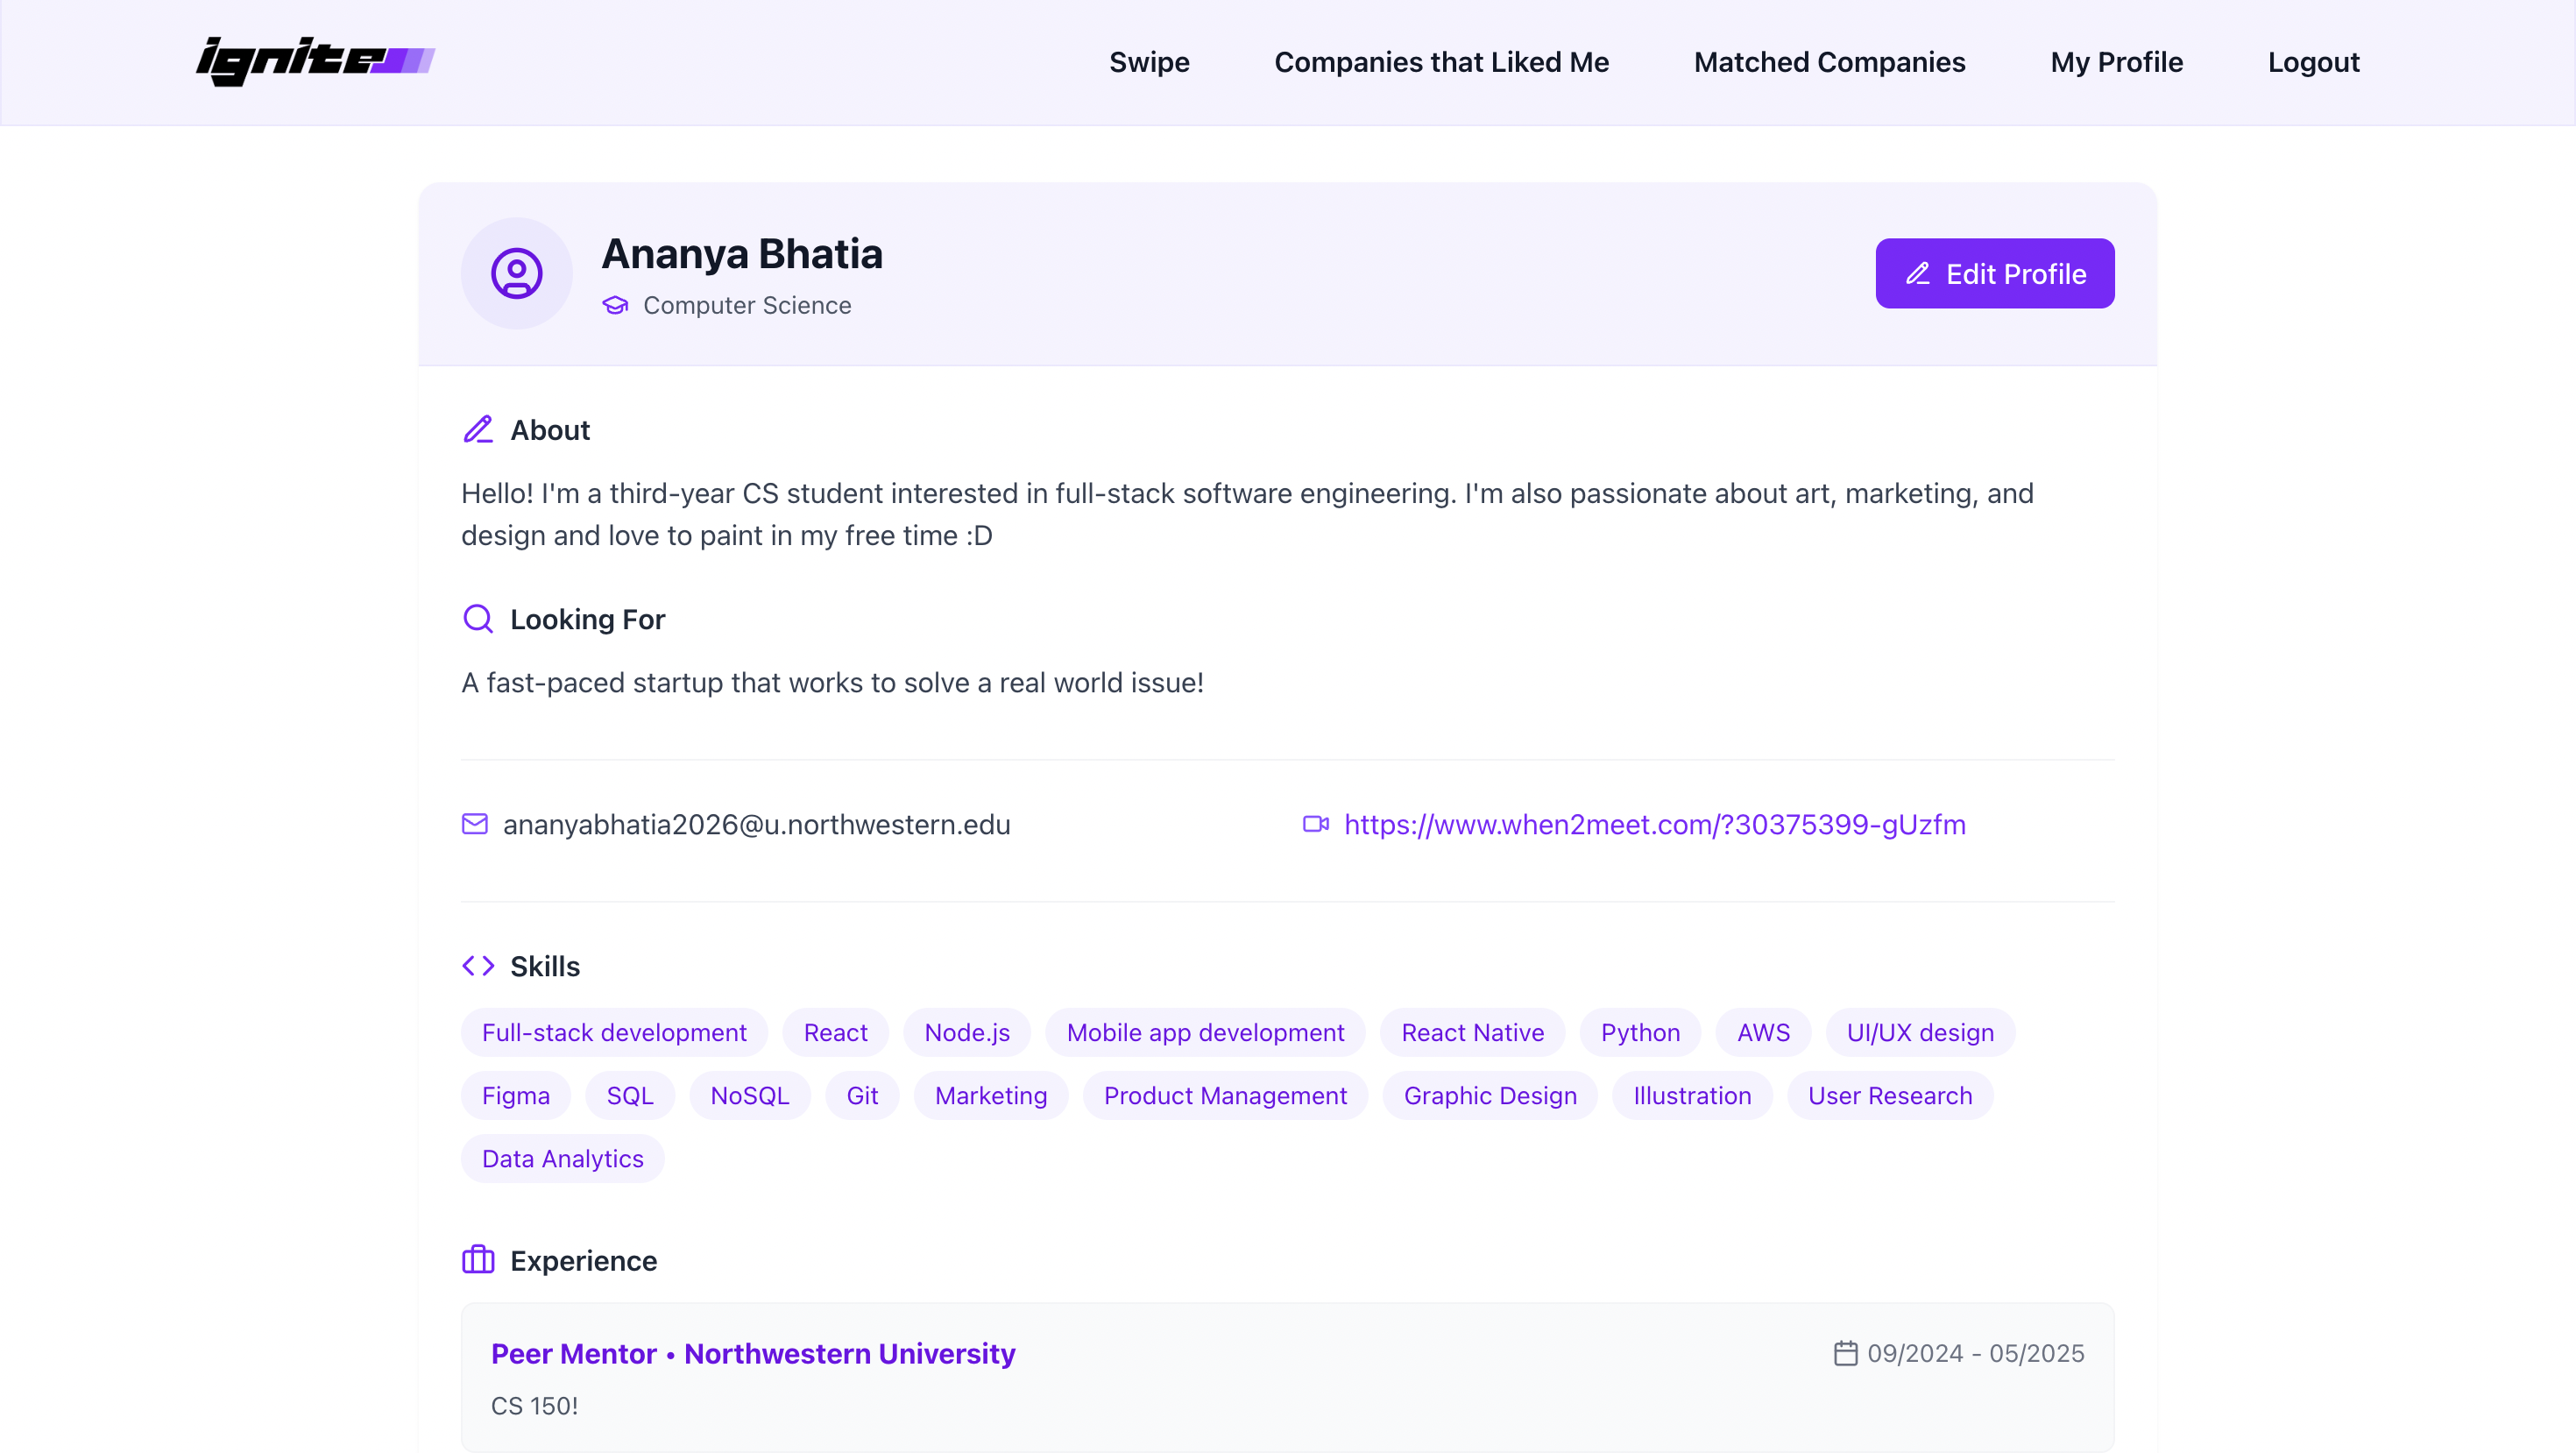Click the React Native skill tag
The height and width of the screenshot is (1453, 2576).
pyautogui.click(x=1472, y=1032)
